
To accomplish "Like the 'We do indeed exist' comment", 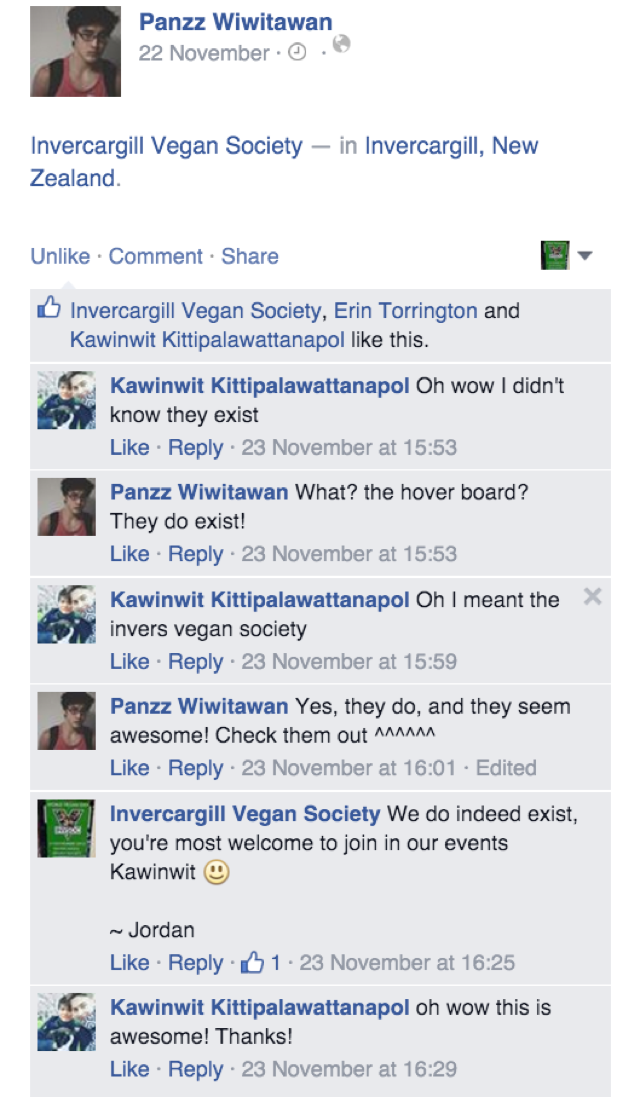I will coord(129,963).
